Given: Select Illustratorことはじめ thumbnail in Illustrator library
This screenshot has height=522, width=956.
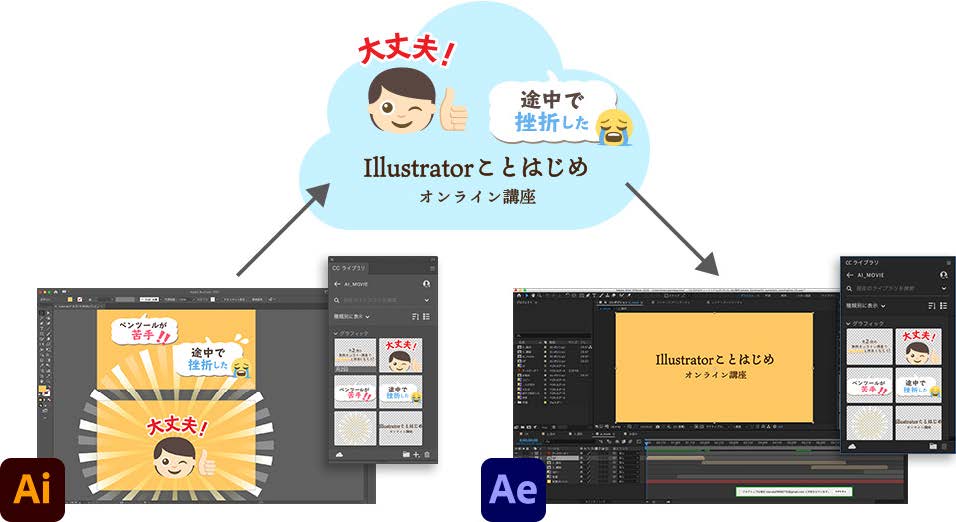Looking at the screenshot, I should 400,427.
